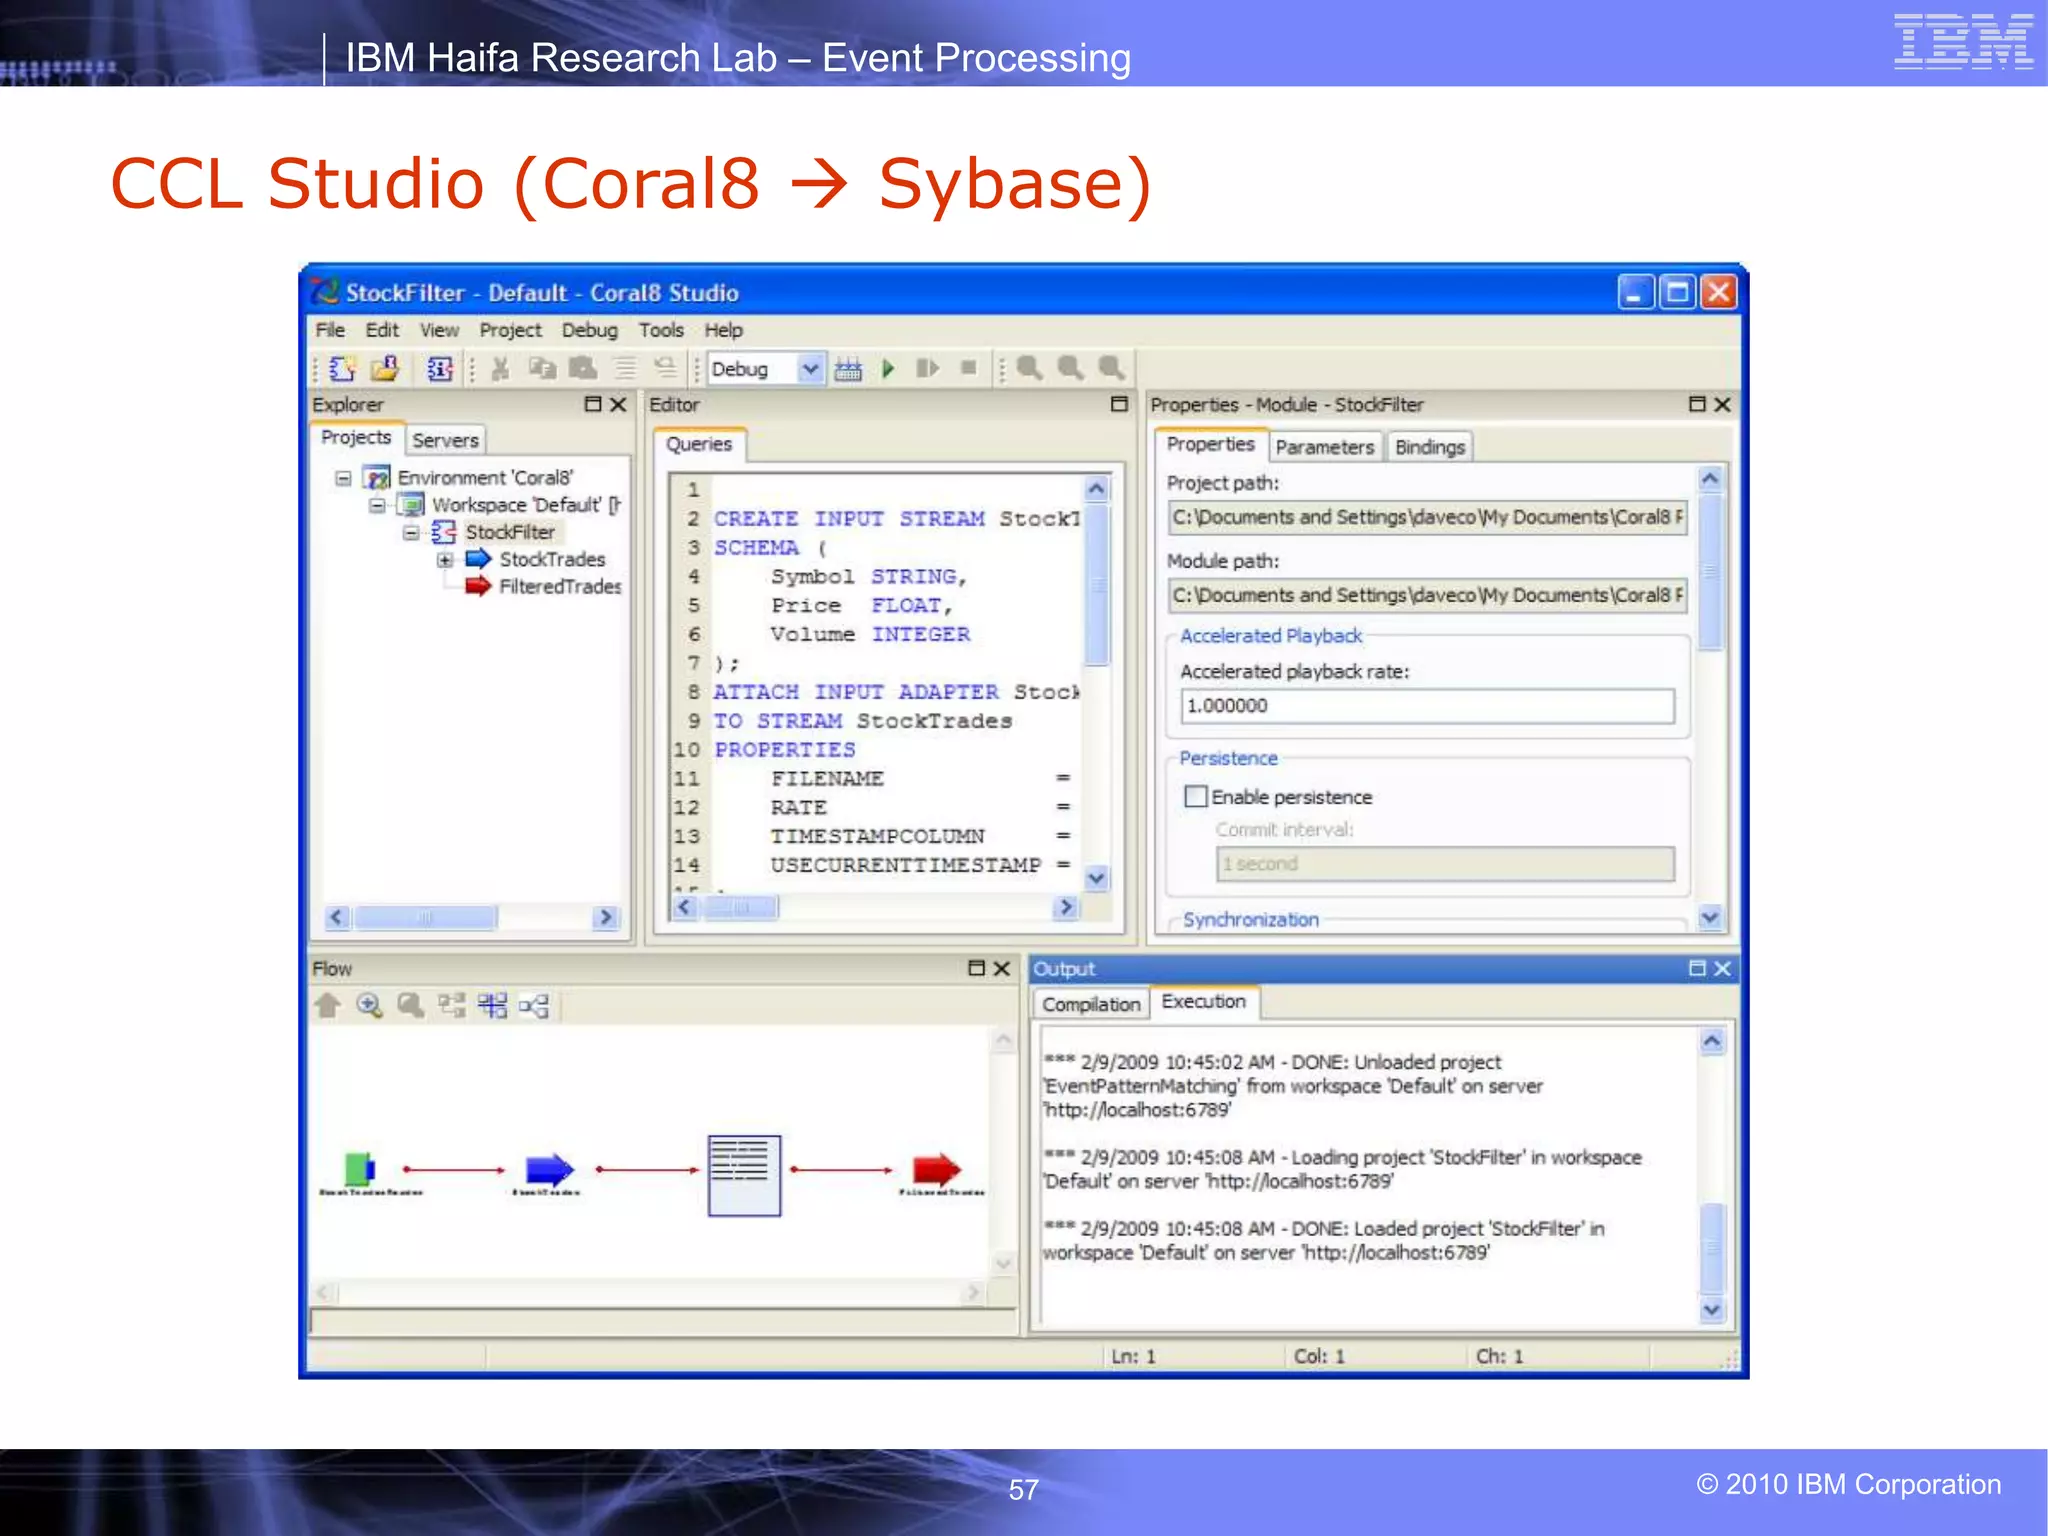Switch to the Servers tab
Viewport: 2048px width, 1536px height.
(445, 440)
